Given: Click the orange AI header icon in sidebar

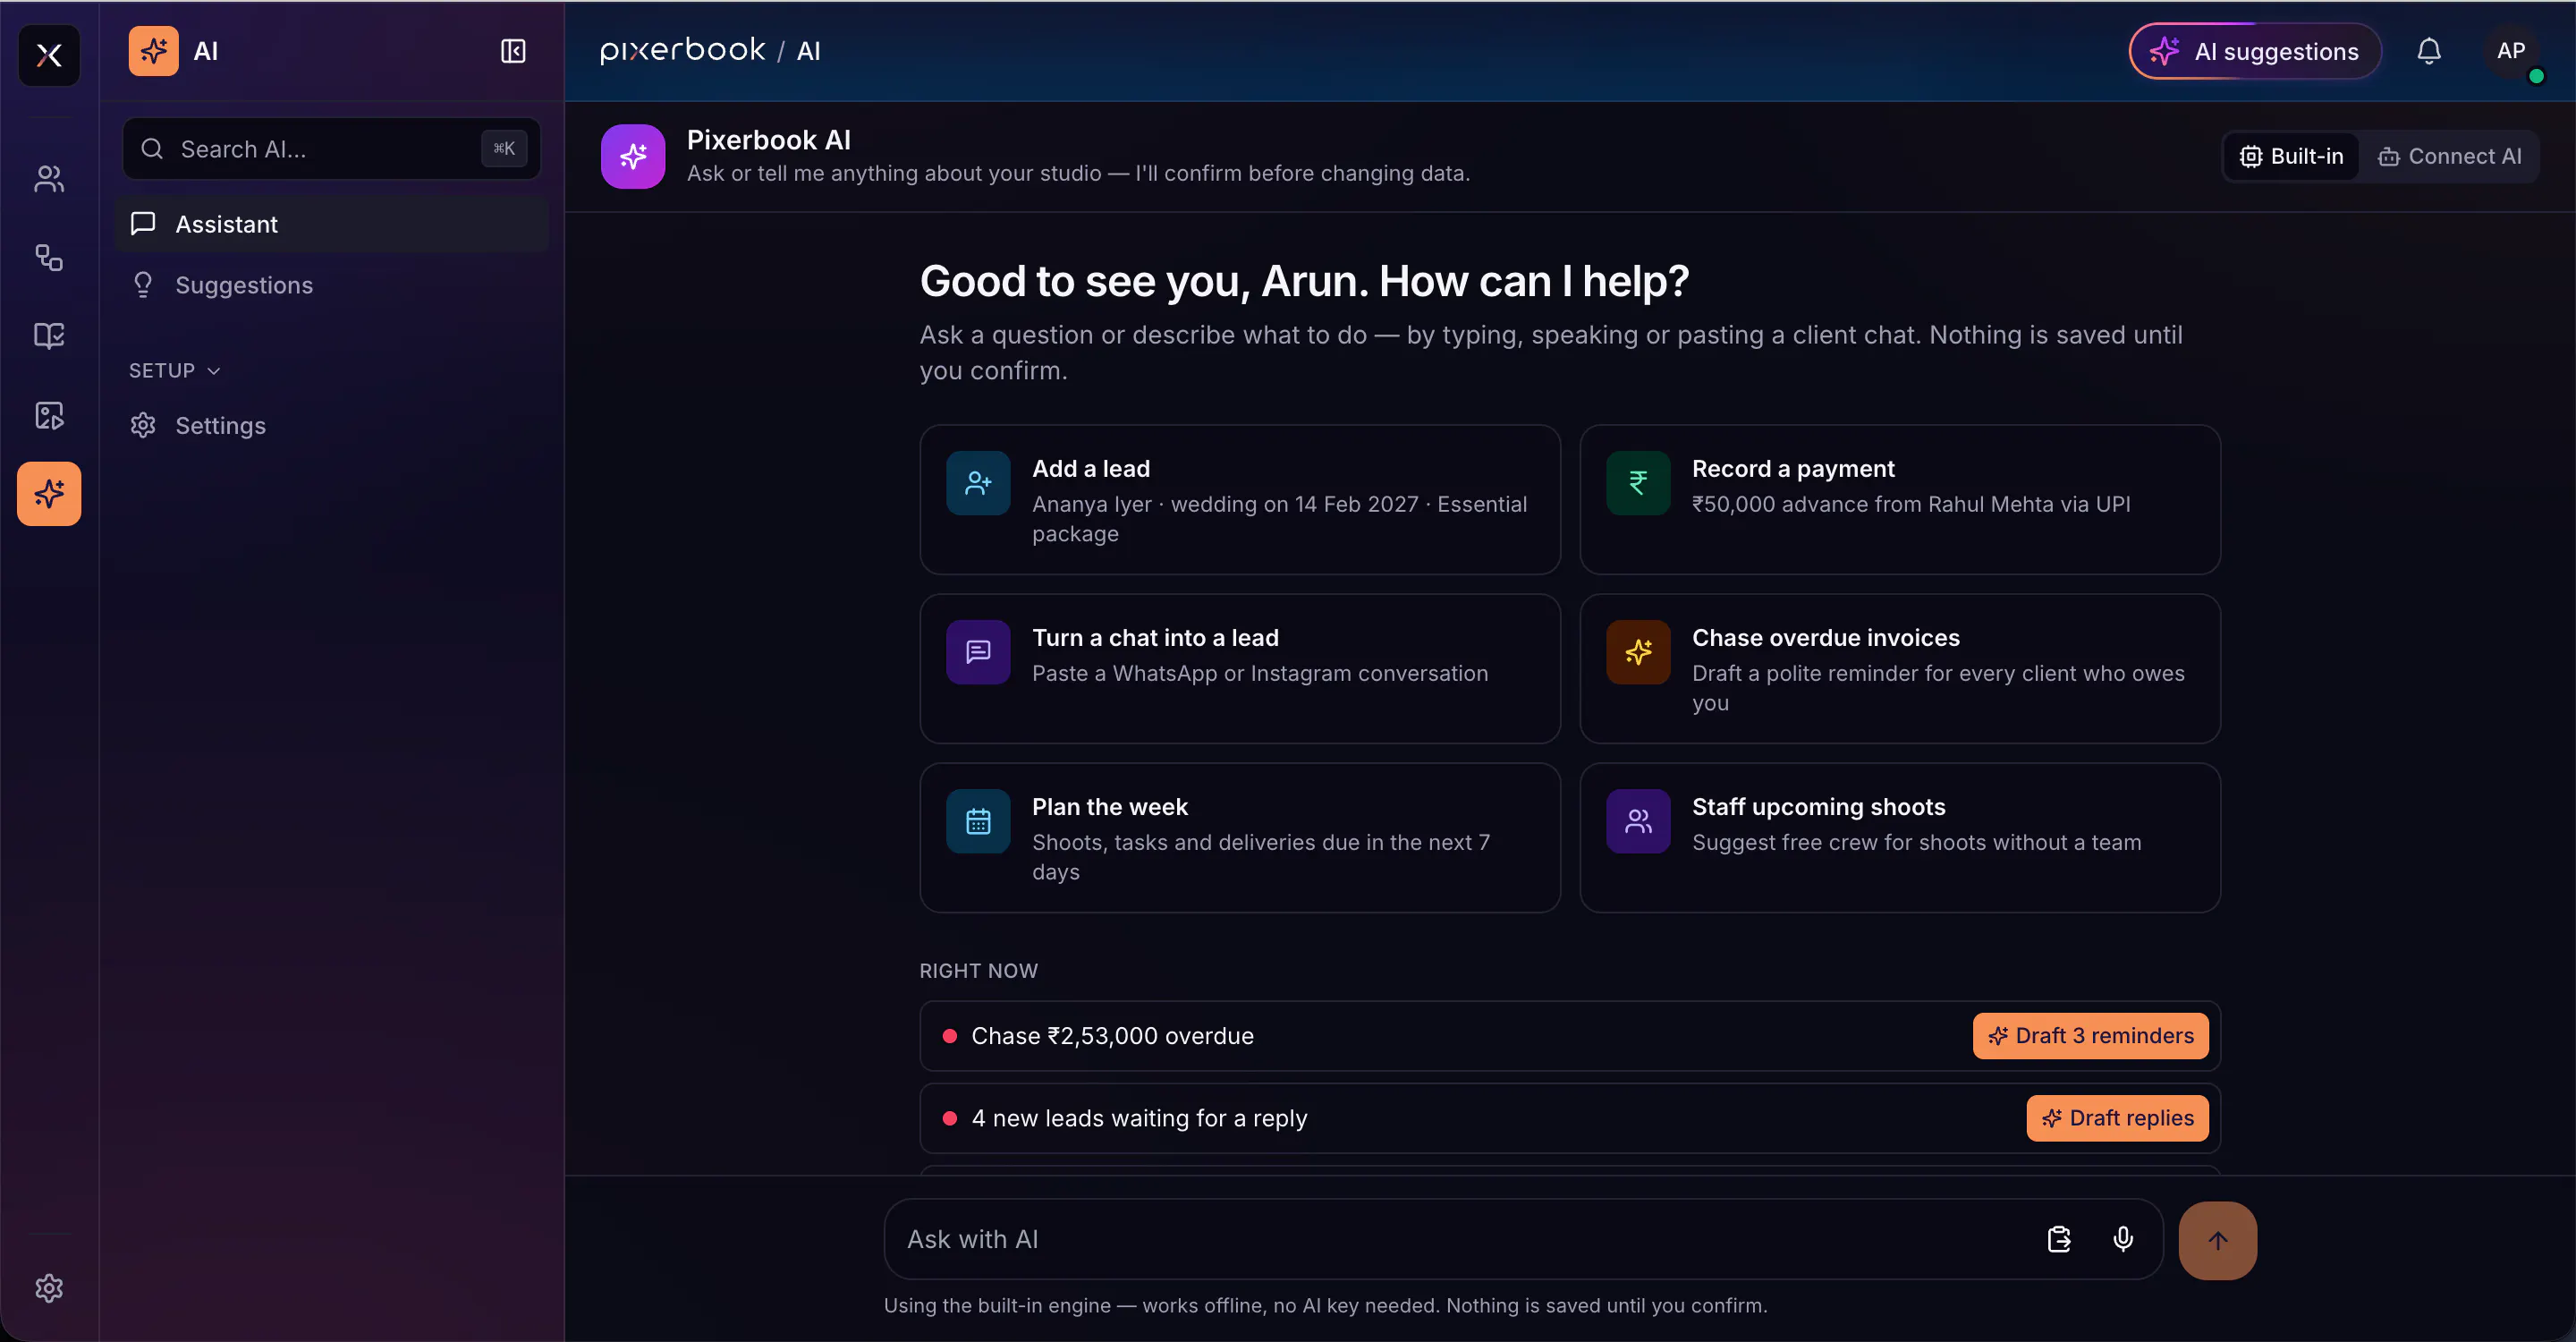Looking at the screenshot, I should (153, 51).
